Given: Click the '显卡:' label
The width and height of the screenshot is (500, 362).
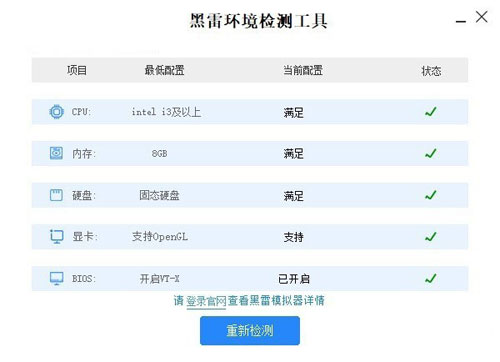Looking at the screenshot, I should pos(85,237).
